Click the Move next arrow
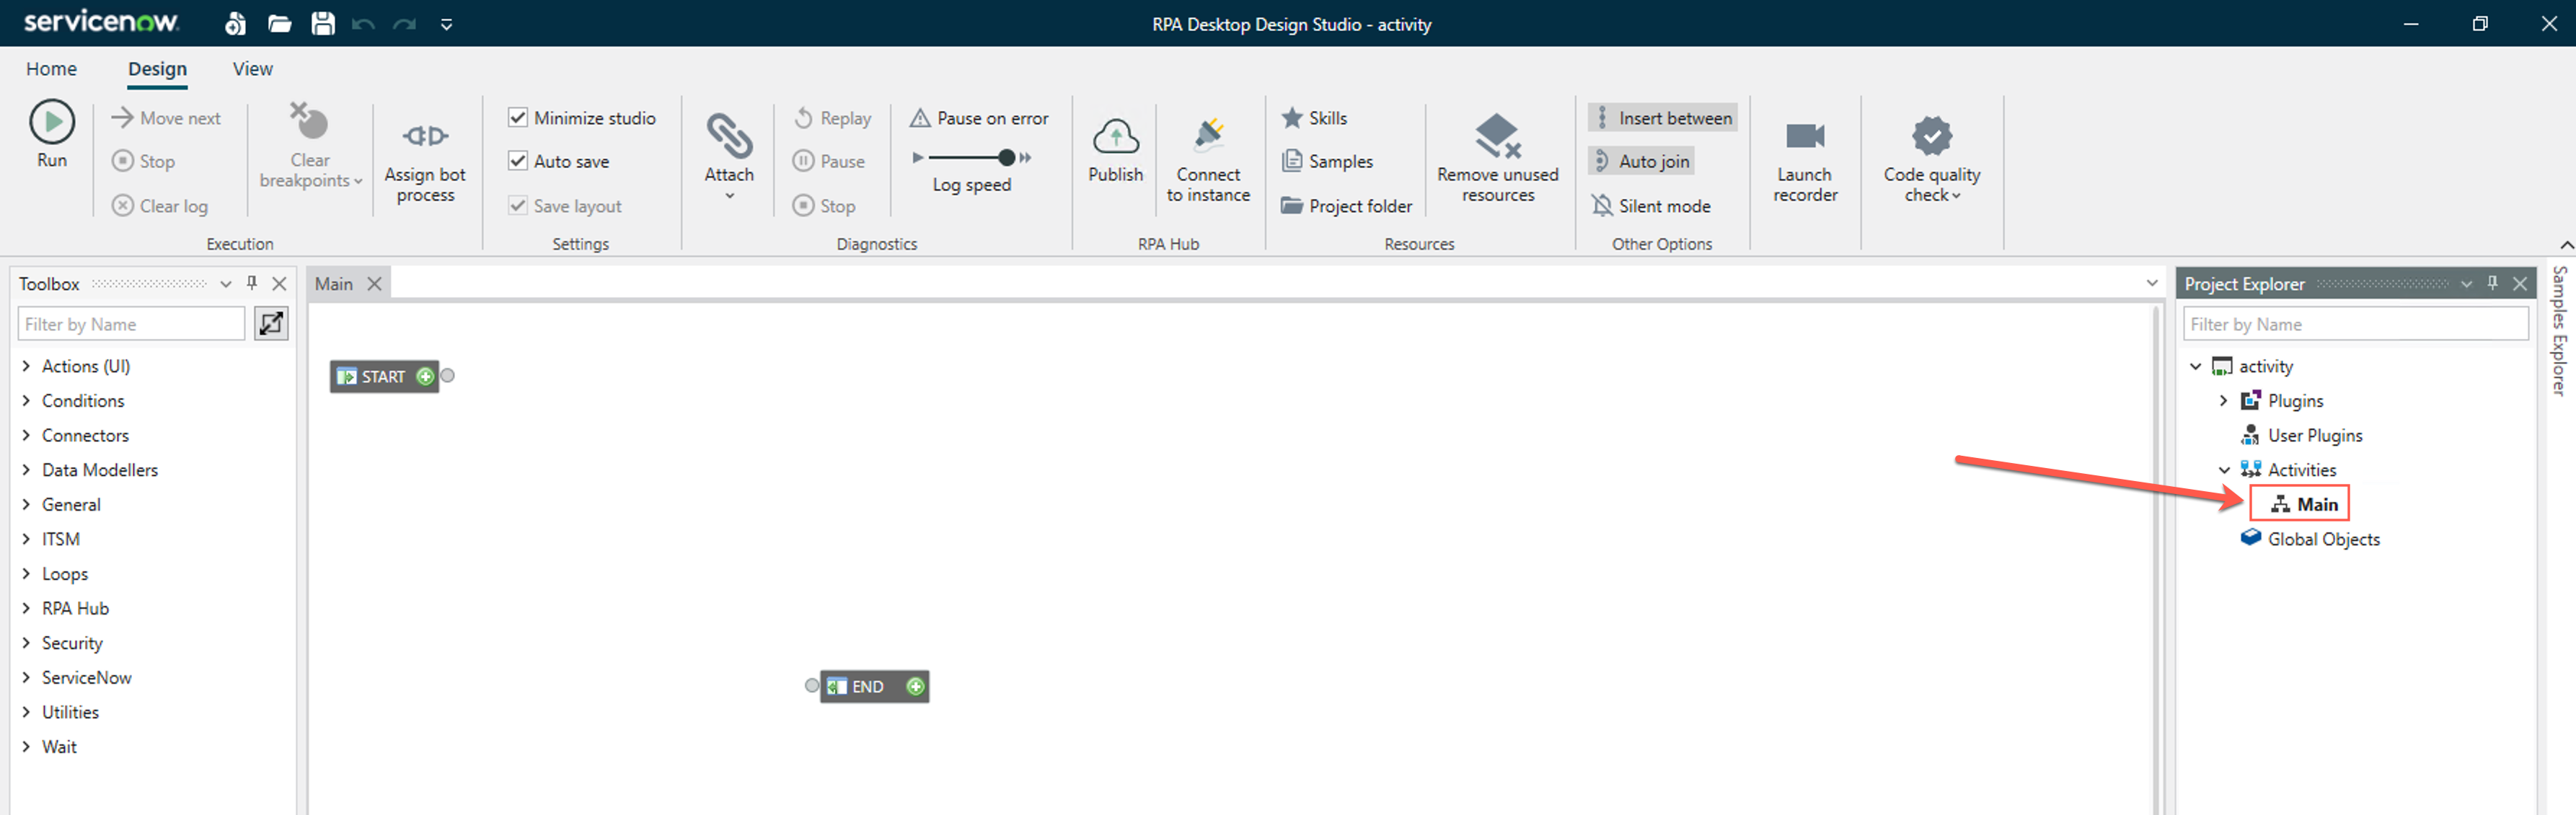The image size is (2576, 815). pyautogui.click(x=166, y=118)
